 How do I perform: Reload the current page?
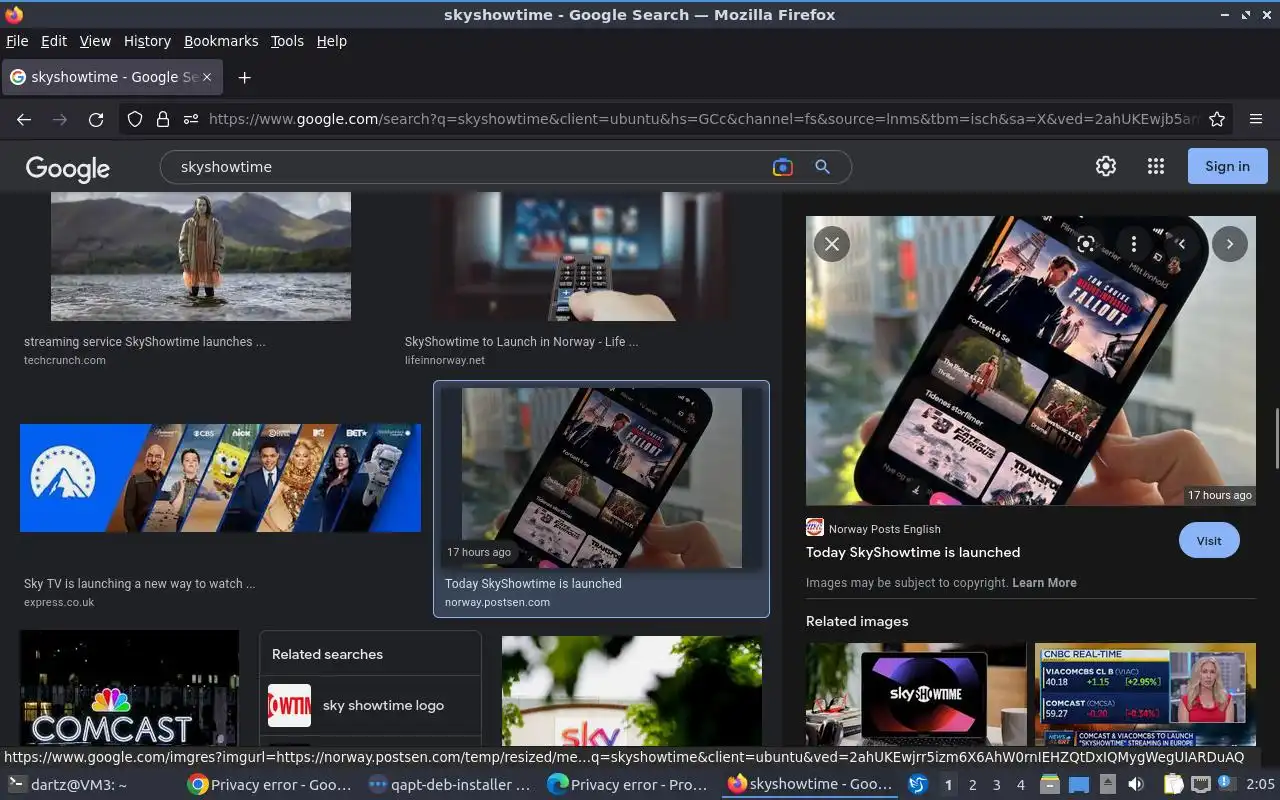coord(96,120)
